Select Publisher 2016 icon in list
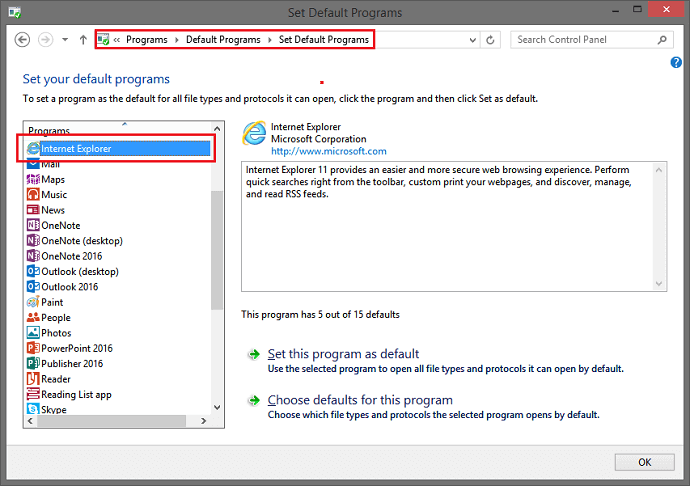 33,364
